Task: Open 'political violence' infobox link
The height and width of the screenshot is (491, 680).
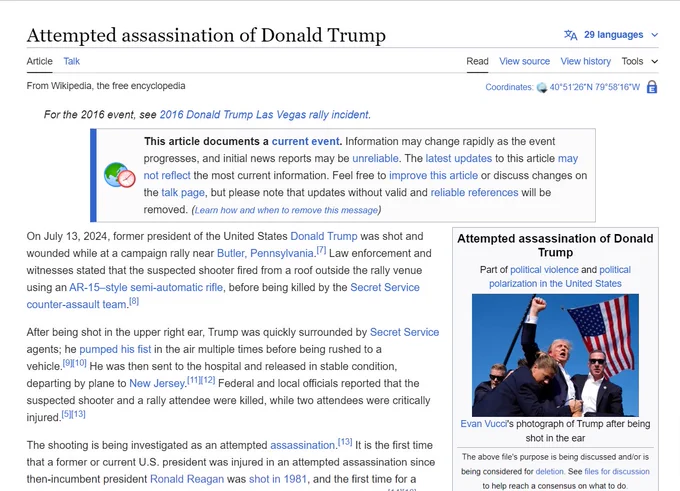Action: [544, 270]
